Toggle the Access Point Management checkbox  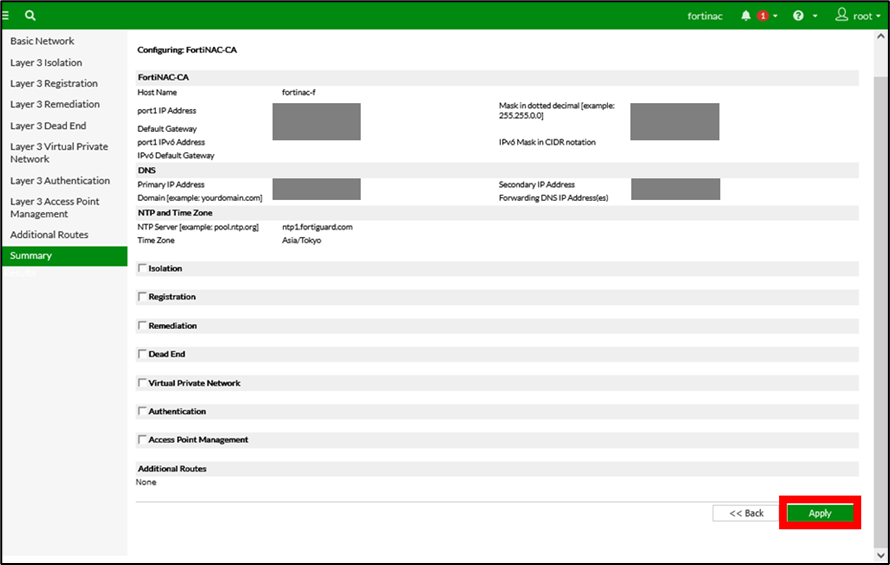point(142,440)
